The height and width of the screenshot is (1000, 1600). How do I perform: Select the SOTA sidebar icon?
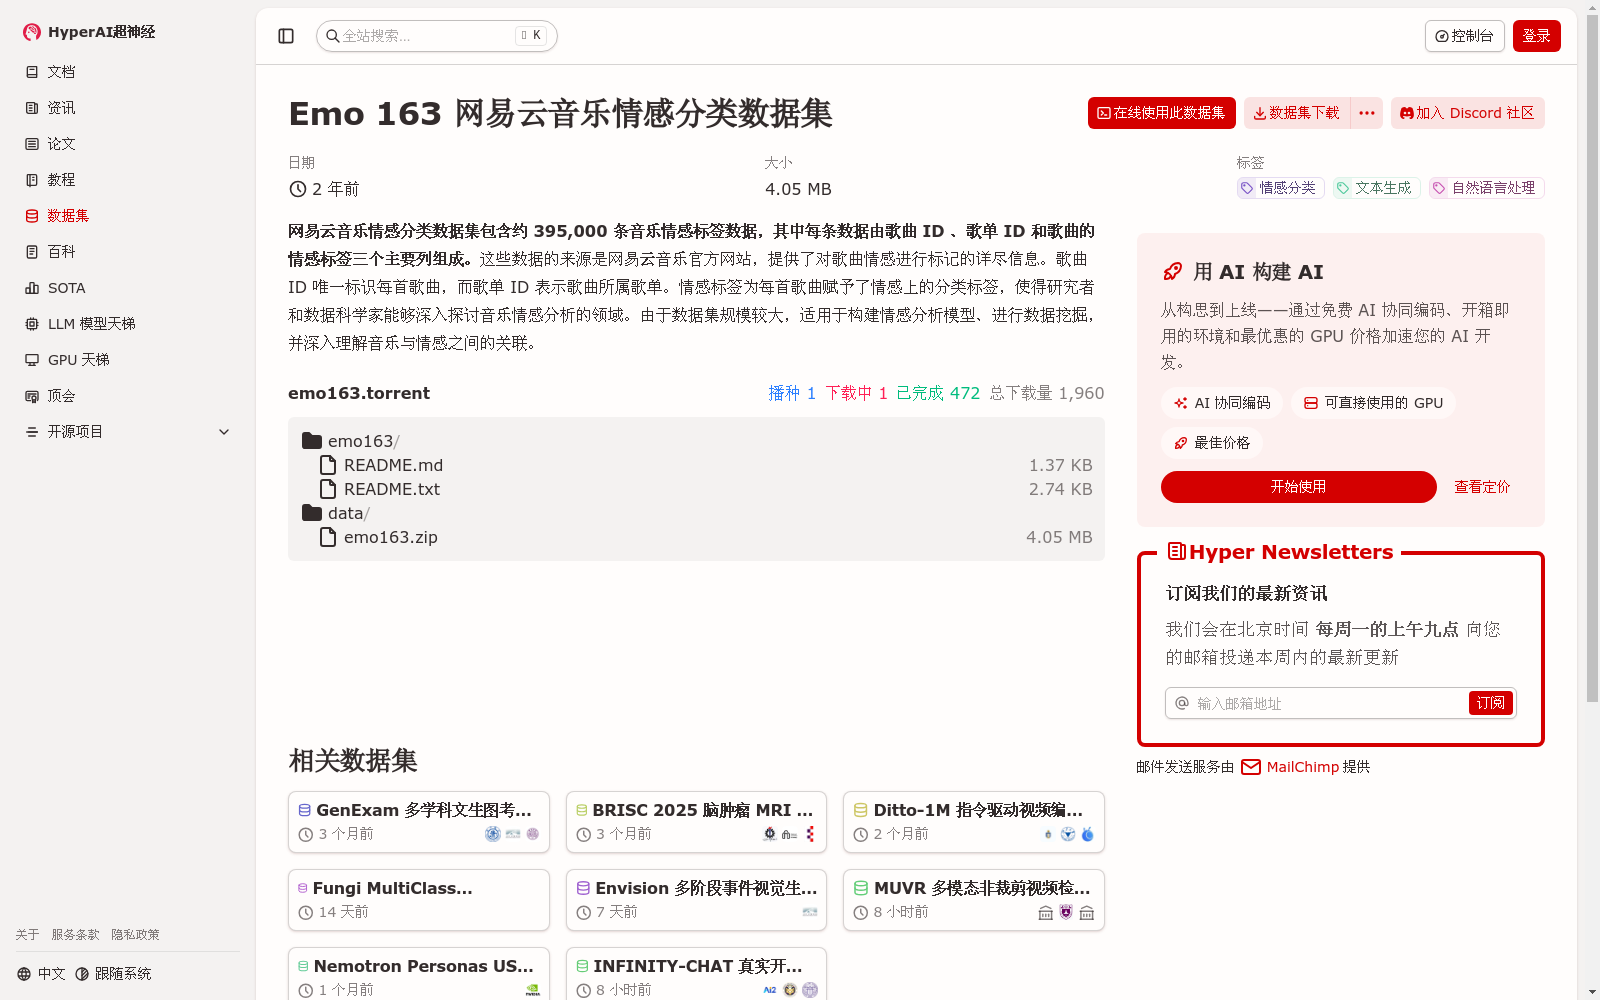point(32,287)
